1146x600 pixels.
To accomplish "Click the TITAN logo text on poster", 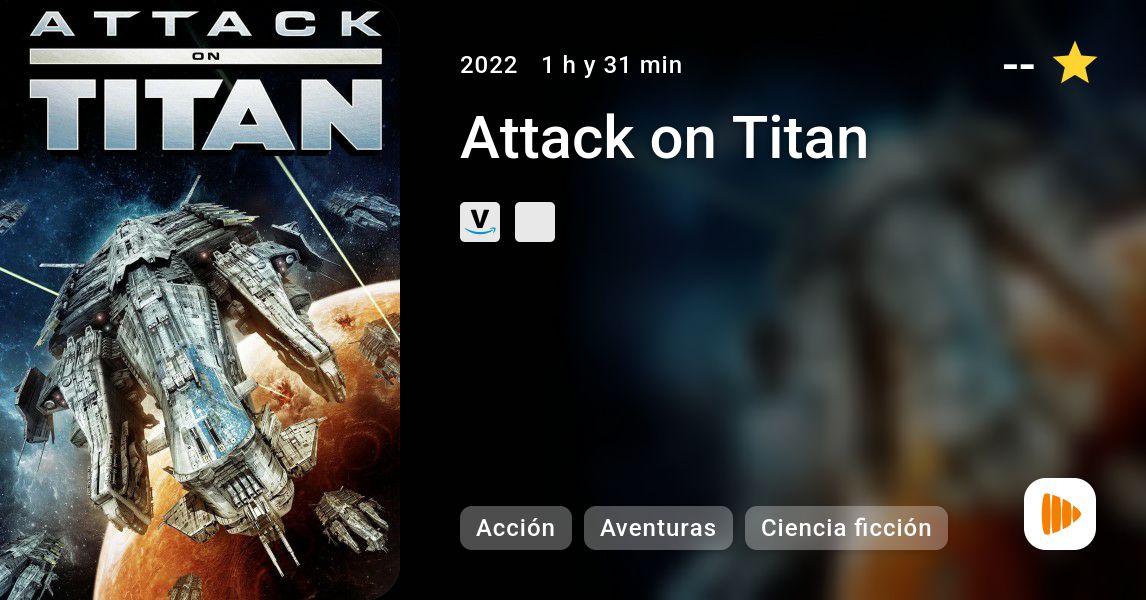I will [x=205, y=114].
